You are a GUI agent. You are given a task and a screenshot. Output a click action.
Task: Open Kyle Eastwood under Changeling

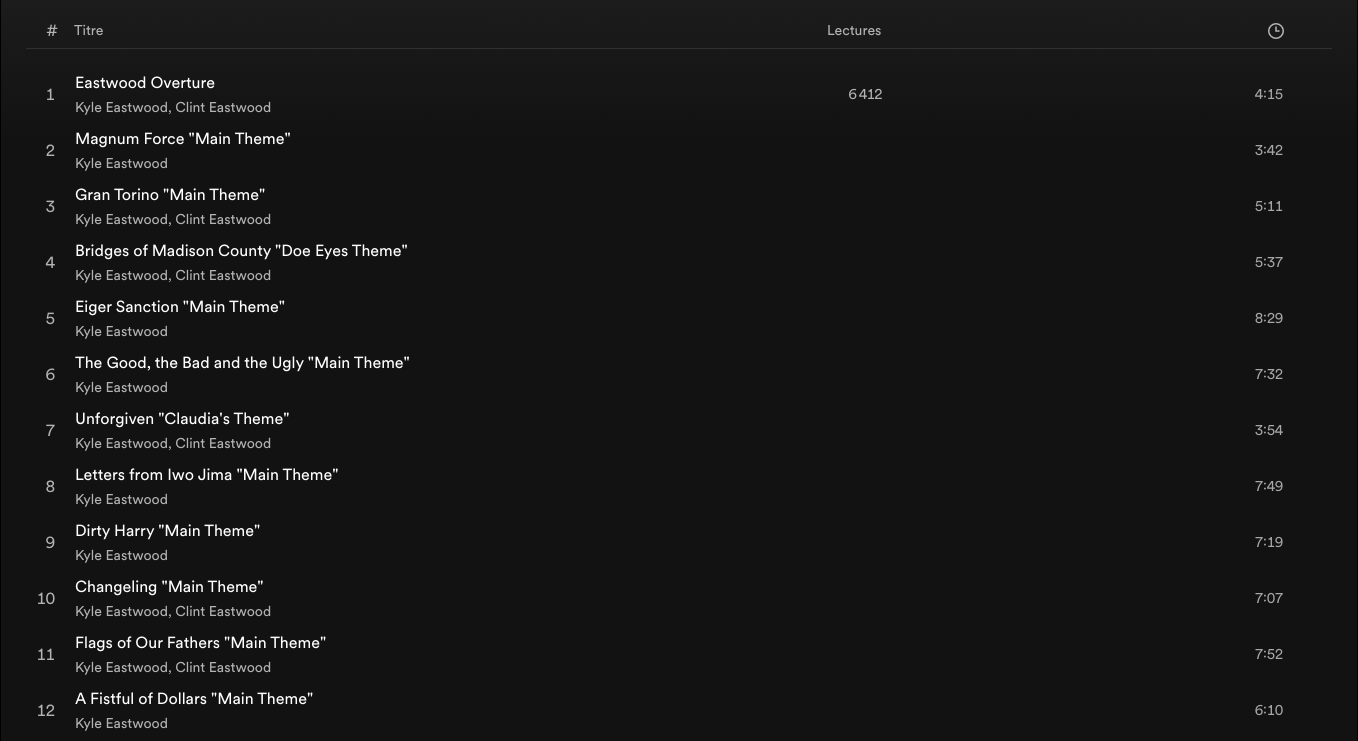tap(121, 611)
